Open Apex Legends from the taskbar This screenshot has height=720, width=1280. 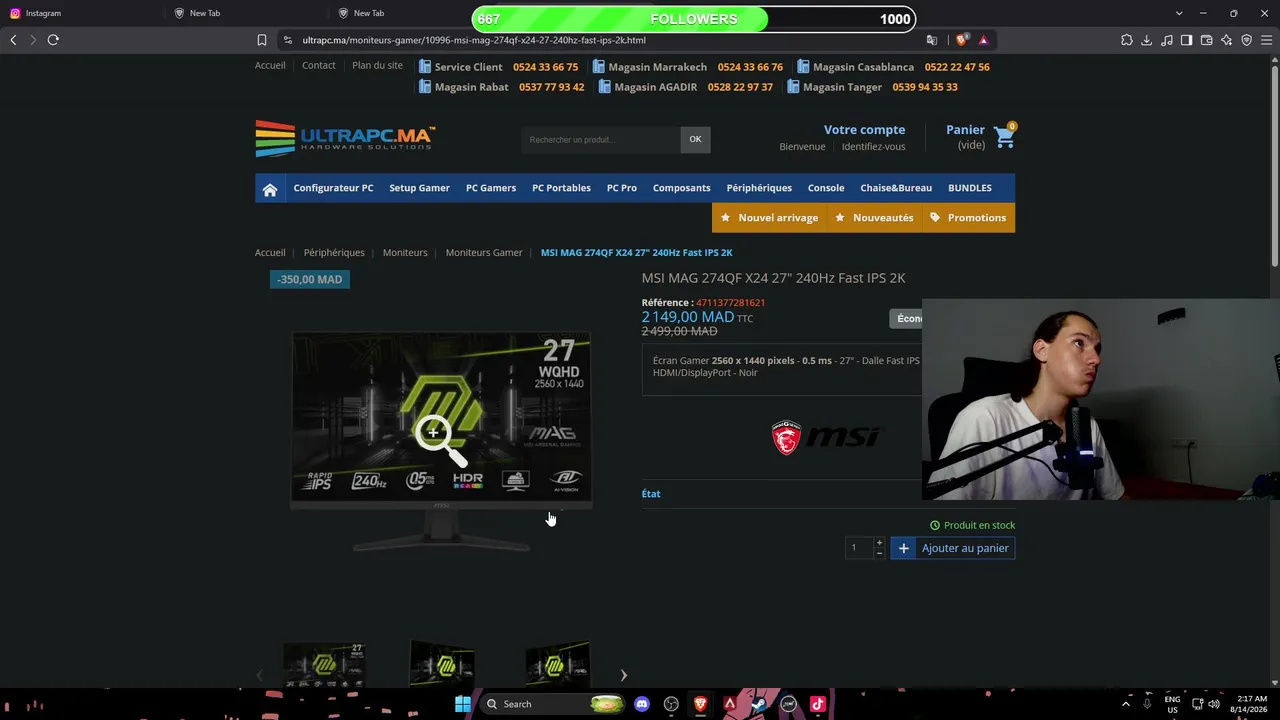pyautogui.click(x=730, y=704)
